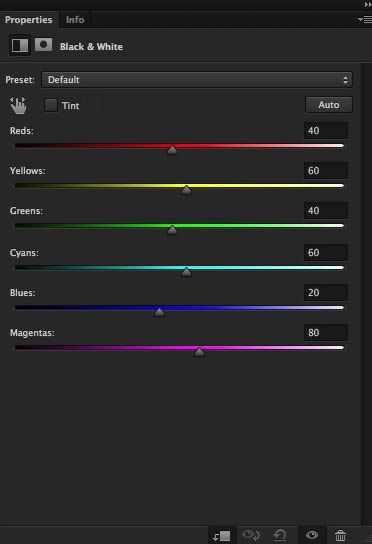Focus the Yellows value field showing 60
This screenshot has width=372, height=544.
[326, 170]
